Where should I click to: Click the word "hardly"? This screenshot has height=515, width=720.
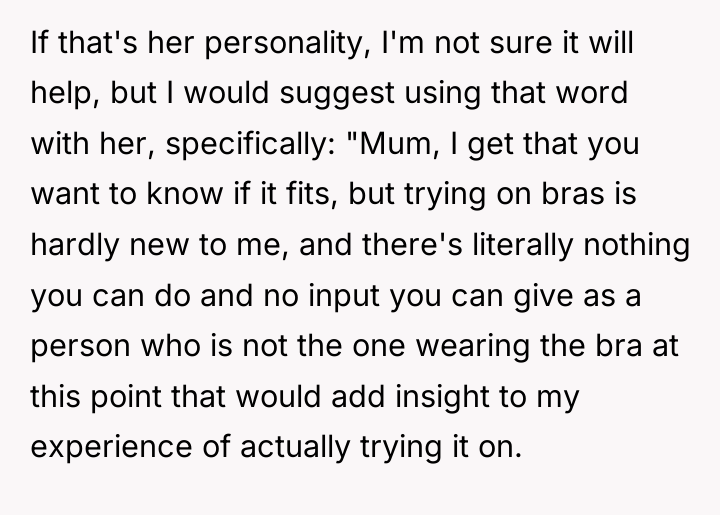[x=75, y=246]
